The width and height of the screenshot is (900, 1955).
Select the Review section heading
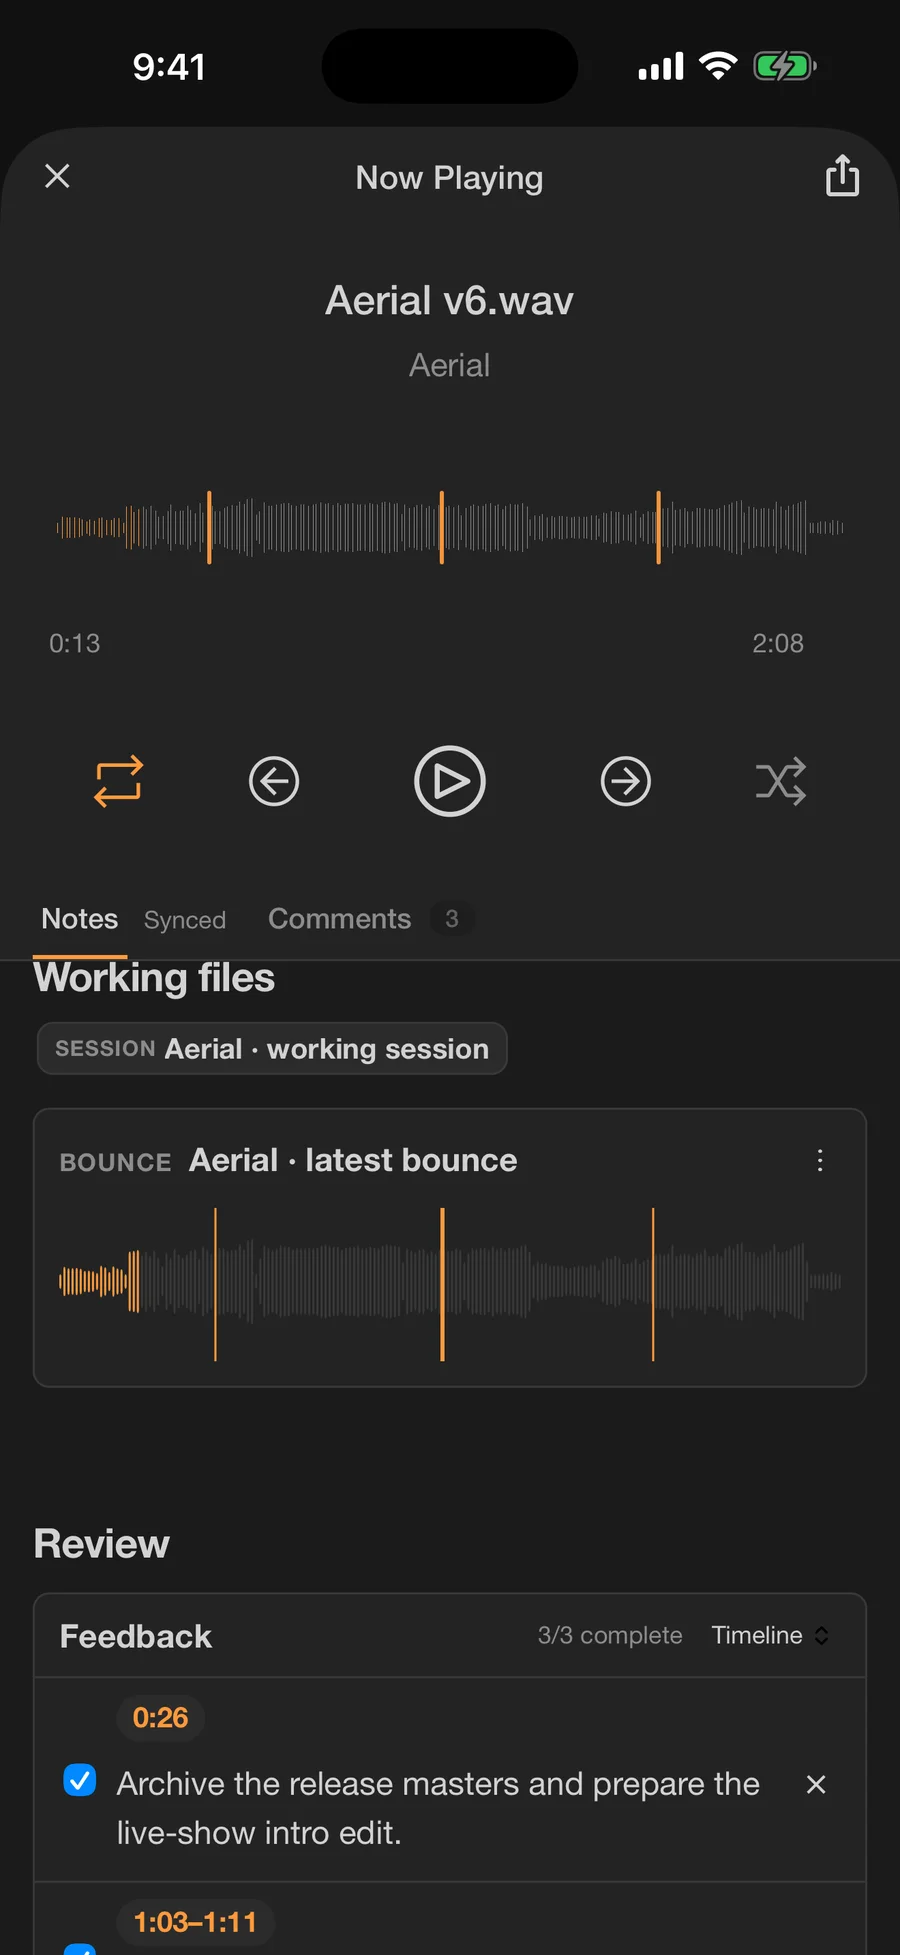102,1544
